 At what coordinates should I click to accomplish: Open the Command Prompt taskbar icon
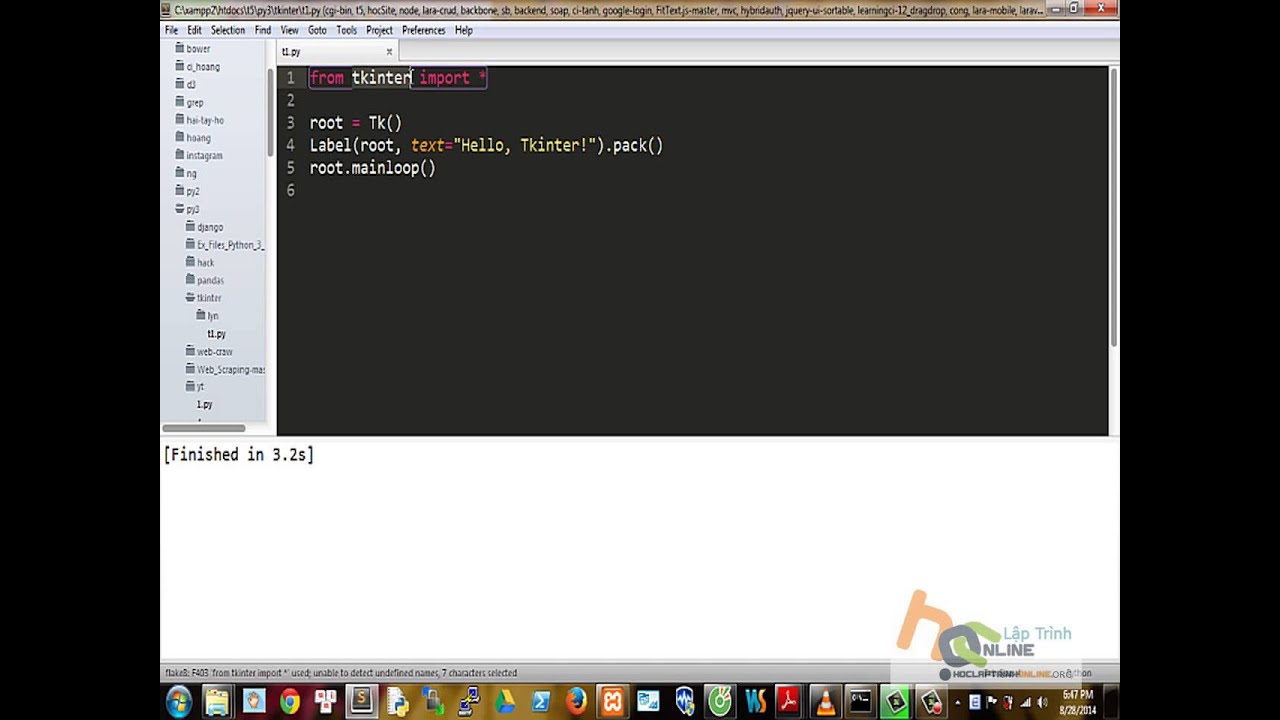pos(861,701)
